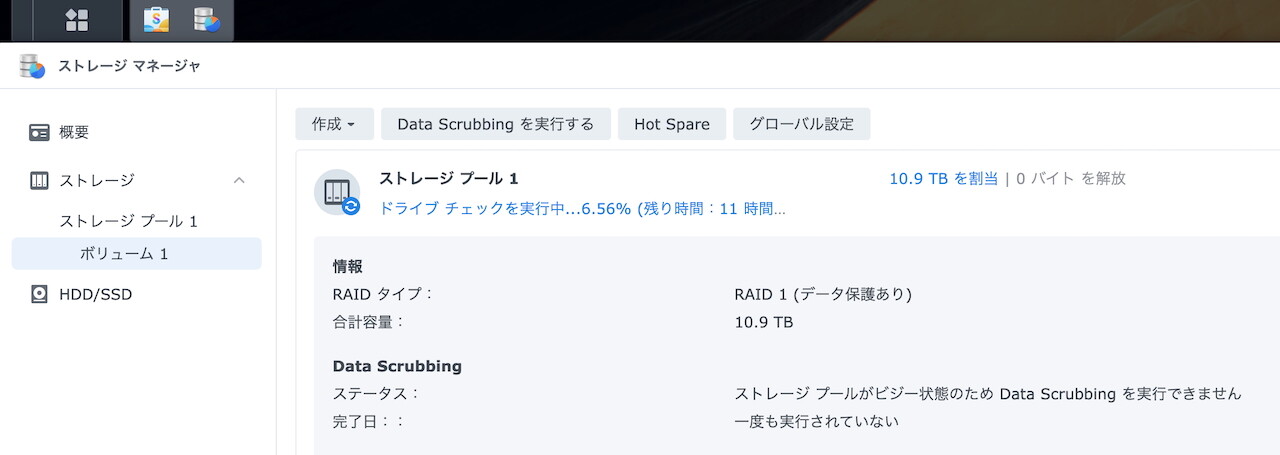Open the 作成 dropdown menu
The width and height of the screenshot is (1280, 455).
pyautogui.click(x=334, y=124)
